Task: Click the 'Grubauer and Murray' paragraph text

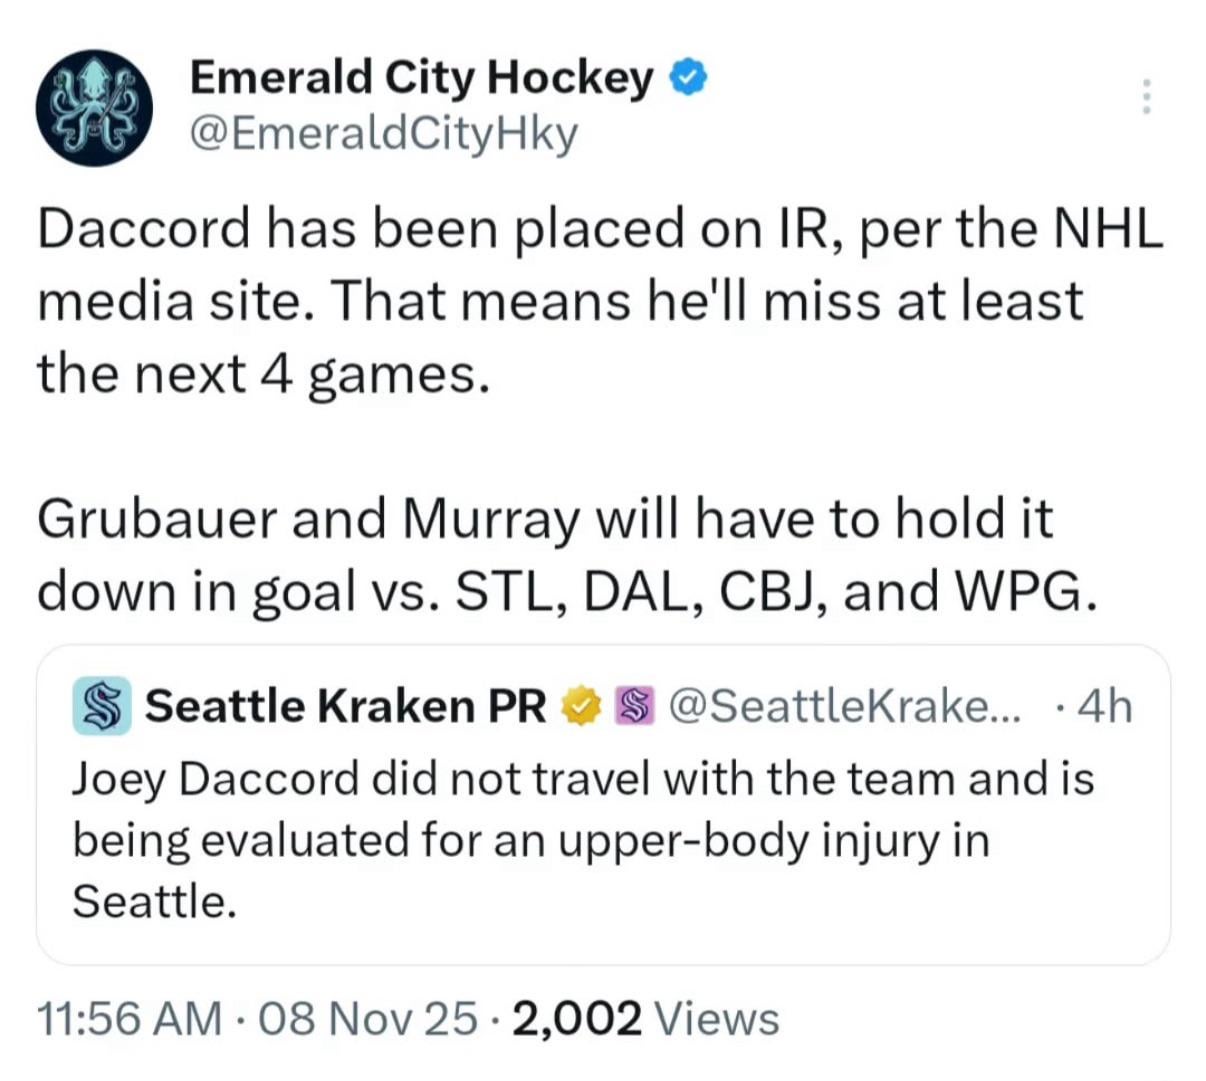Action: [545, 520]
